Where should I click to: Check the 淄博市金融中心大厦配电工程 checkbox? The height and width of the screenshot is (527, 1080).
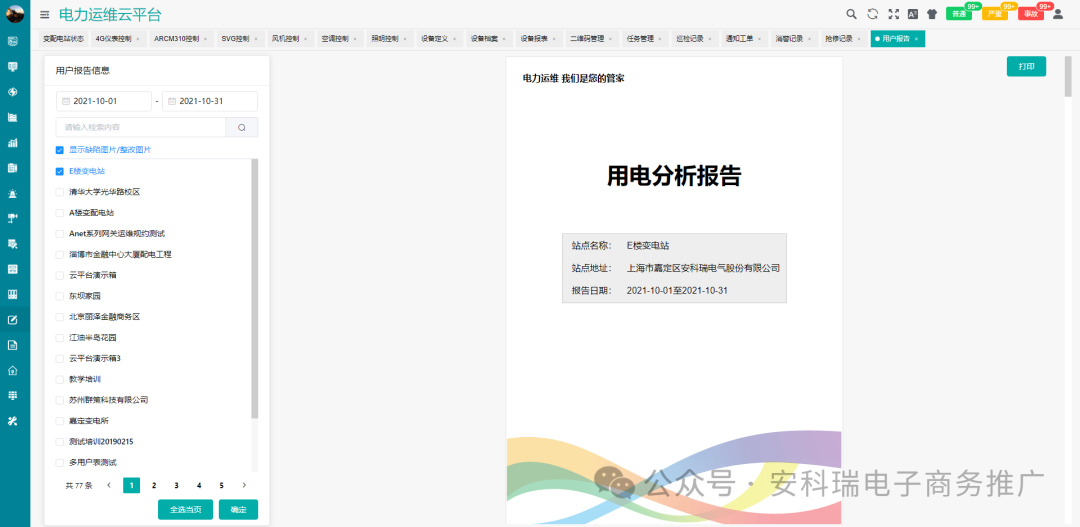coord(60,254)
